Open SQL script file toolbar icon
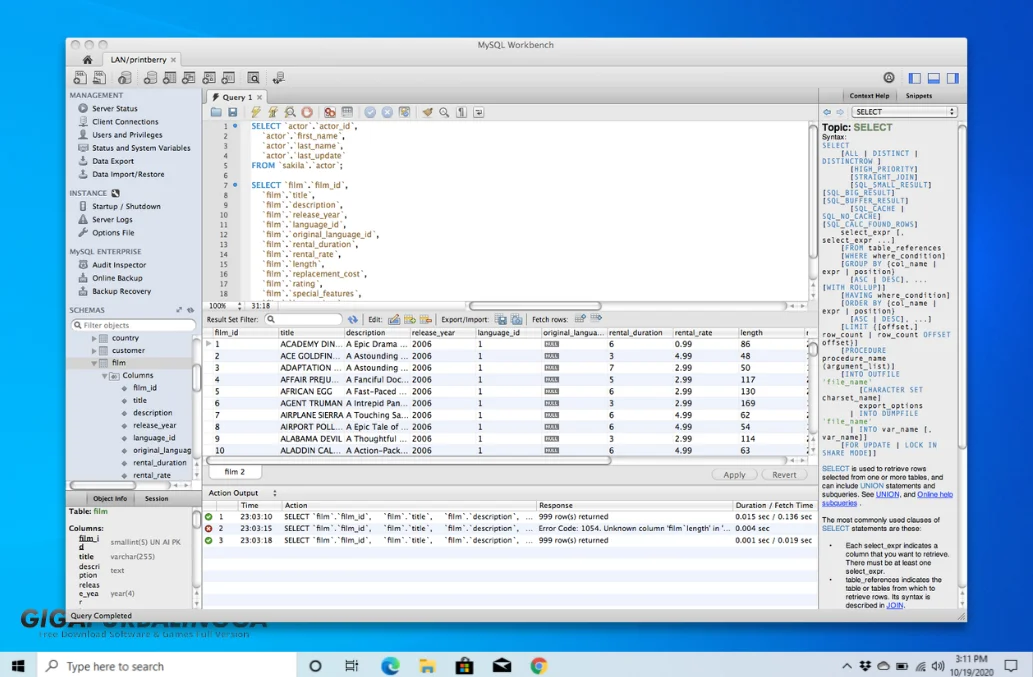1033x677 pixels. pos(99,78)
